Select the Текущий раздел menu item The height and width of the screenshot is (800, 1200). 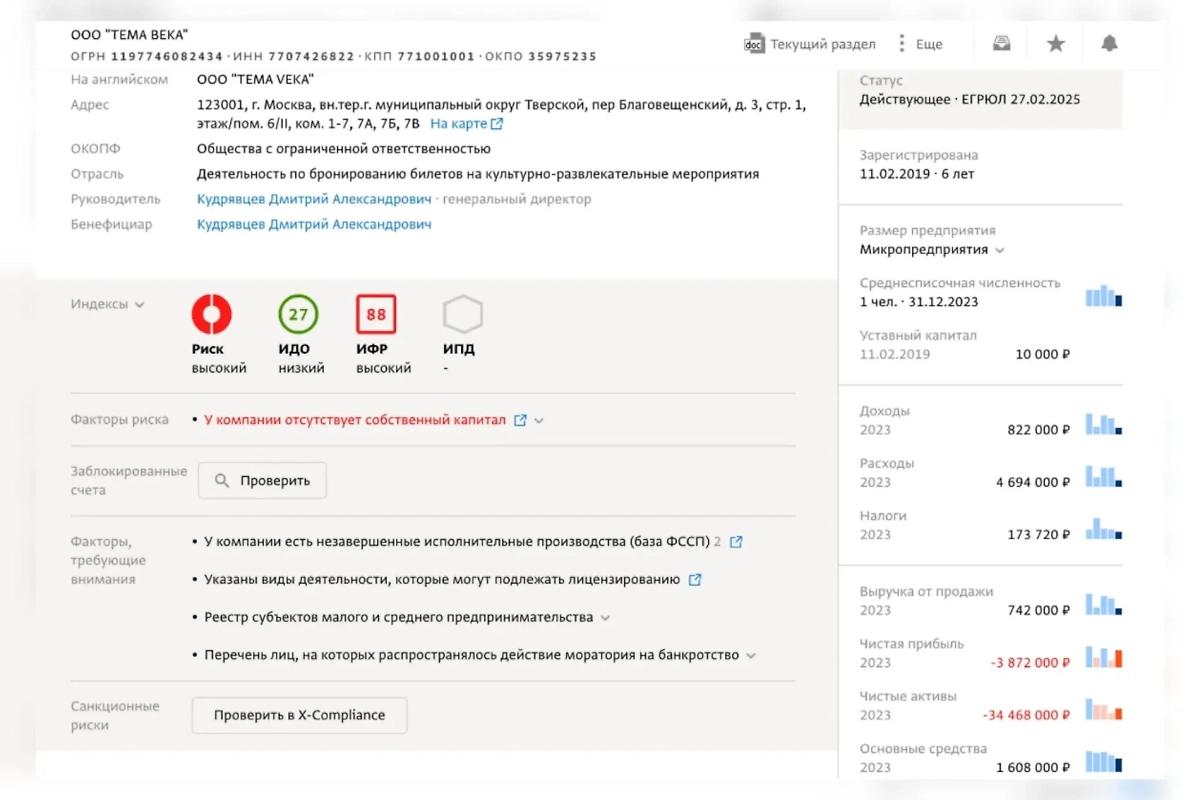click(x=822, y=44)
